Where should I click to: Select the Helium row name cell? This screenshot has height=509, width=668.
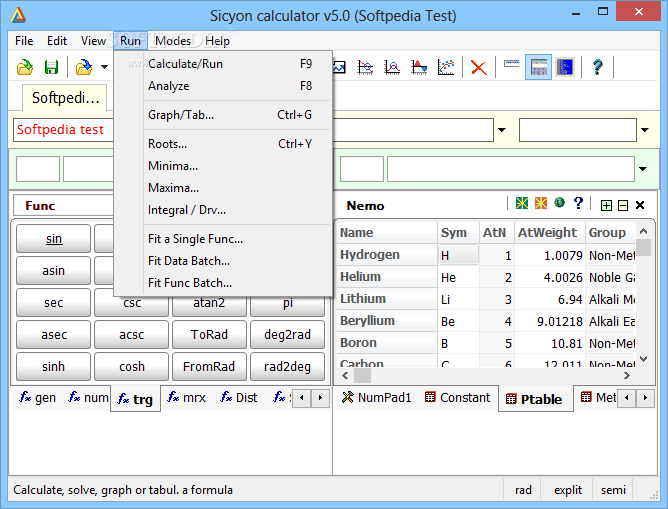point(387,277)
